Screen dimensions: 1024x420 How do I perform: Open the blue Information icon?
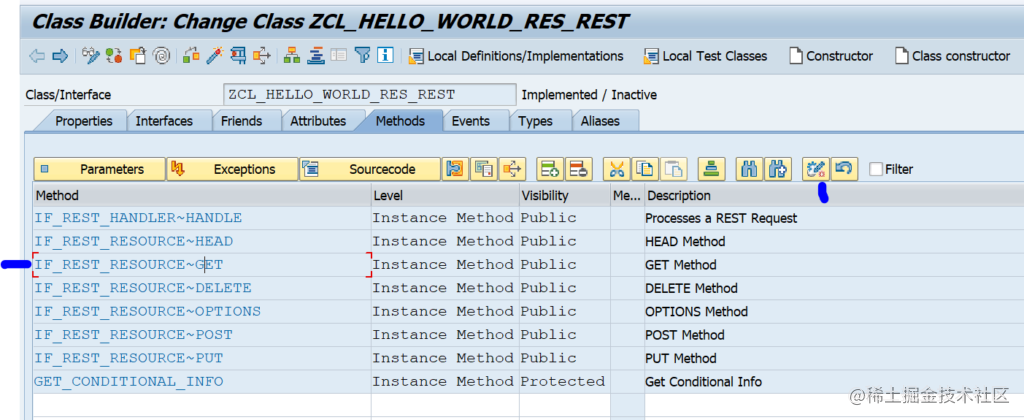385,56
